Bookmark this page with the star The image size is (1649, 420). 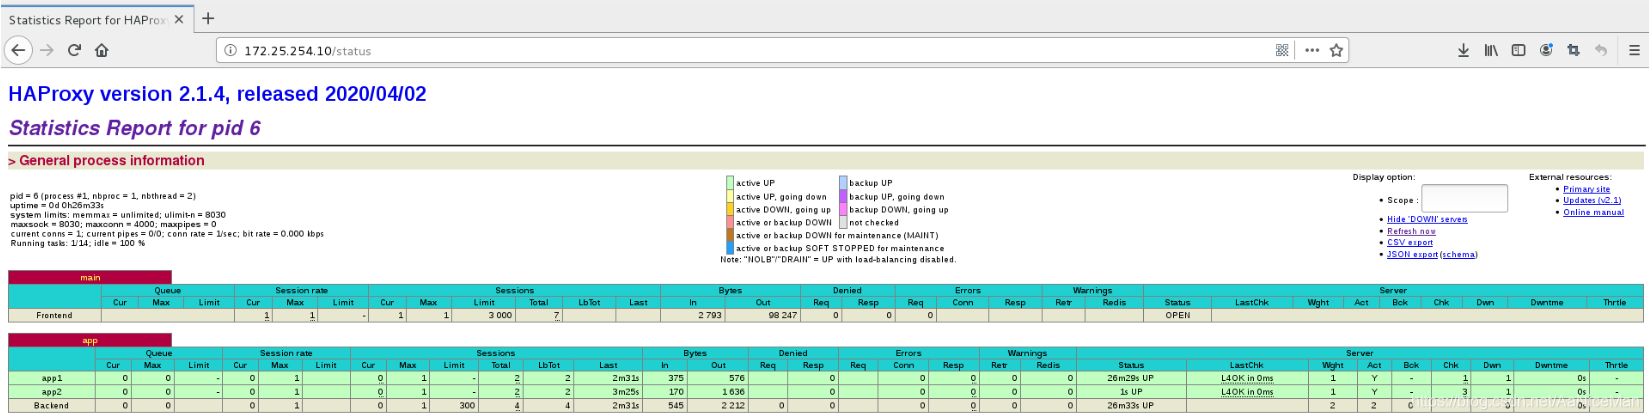click(1336, 50)
